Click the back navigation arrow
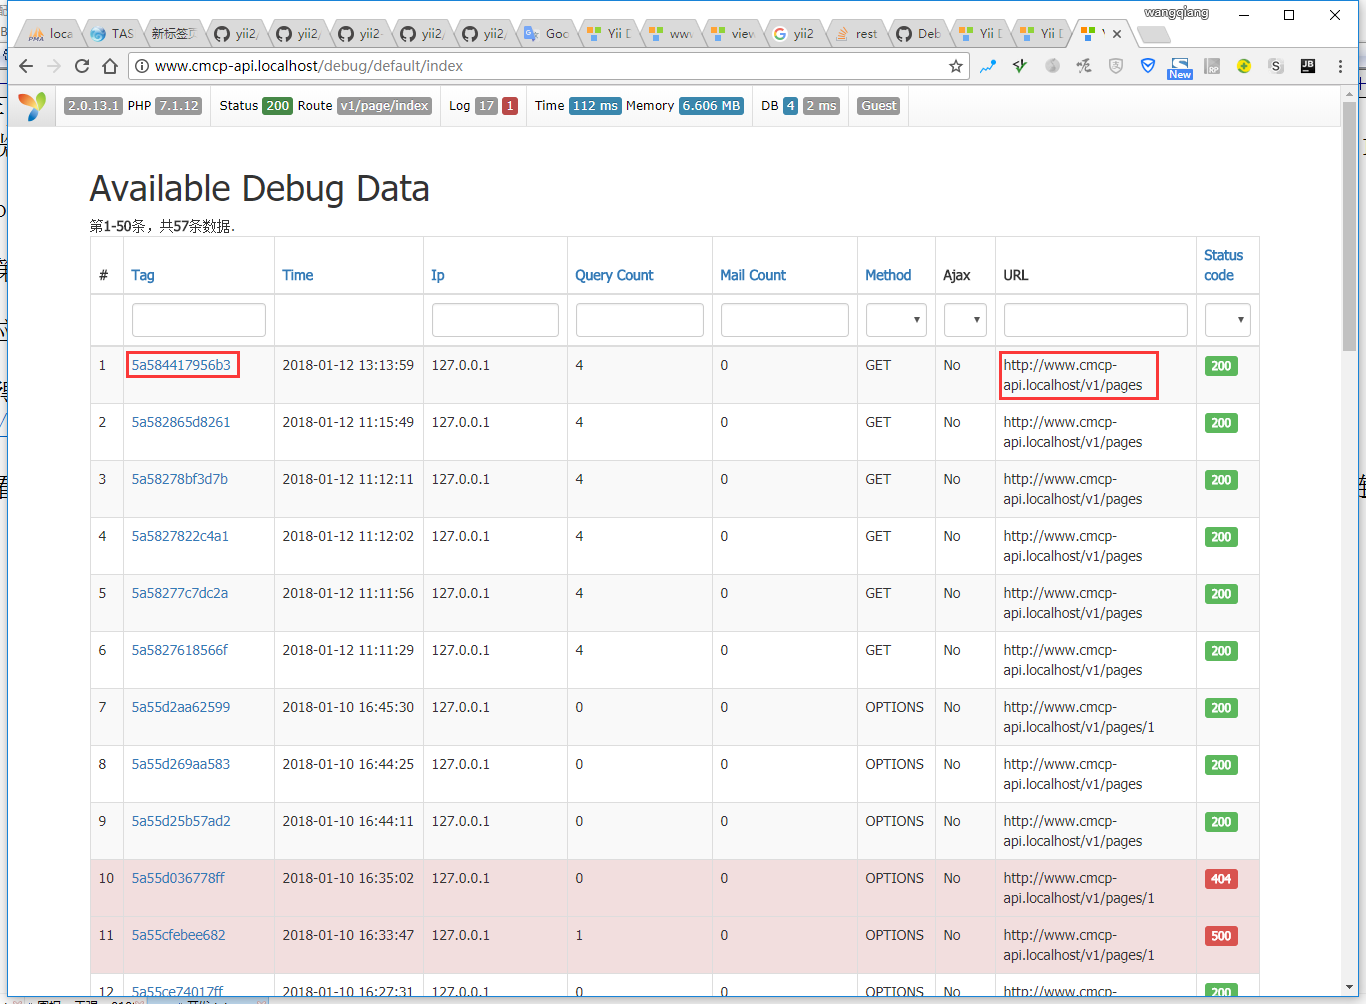The height and width of the screenshot is (1004, 1366). coord(26,66)
